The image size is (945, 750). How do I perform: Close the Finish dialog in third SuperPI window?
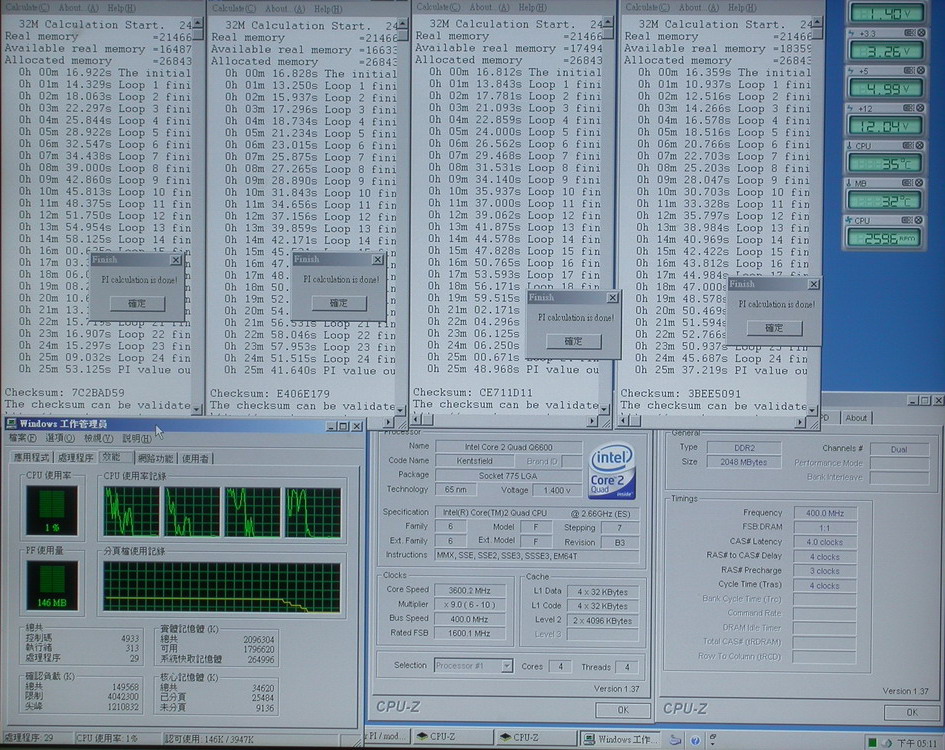click(612, 297)
